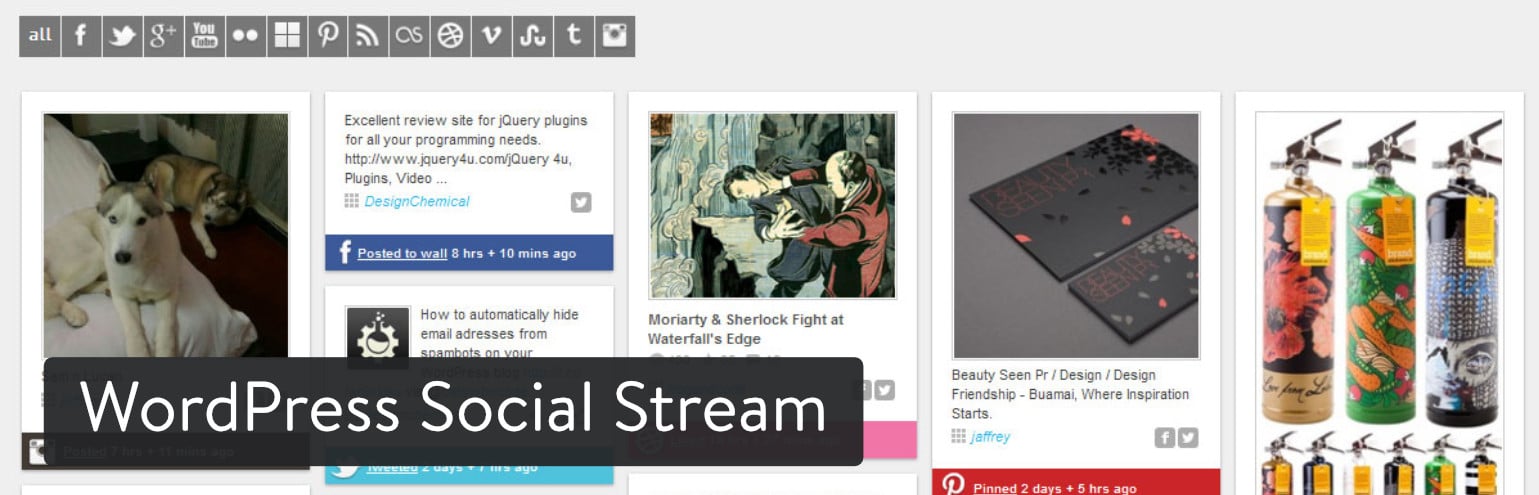Filter the stream by YouTube icon
Viewport: 1539px width, 495px height.
pos(204,36)
